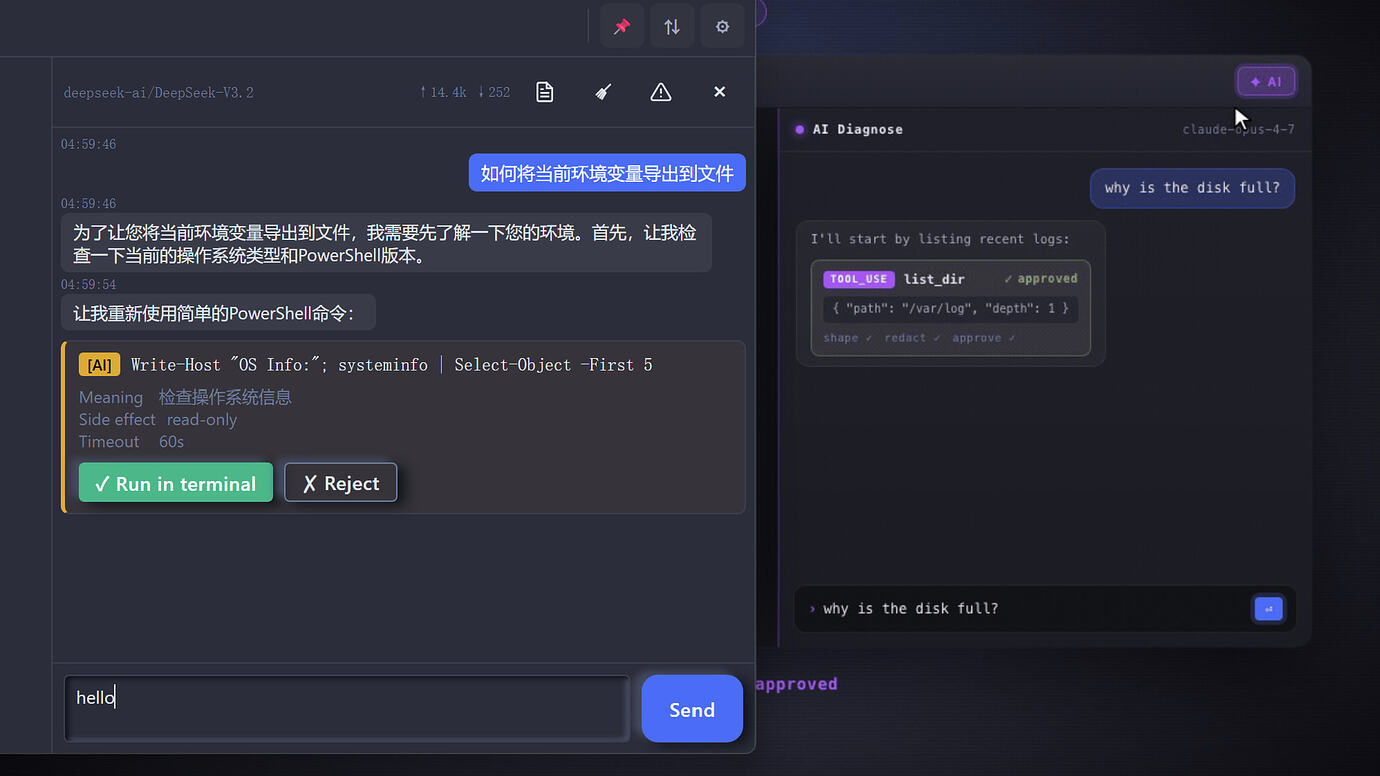1380x776 pixels.
Task: Run the command in terminal
Action: 176,483
